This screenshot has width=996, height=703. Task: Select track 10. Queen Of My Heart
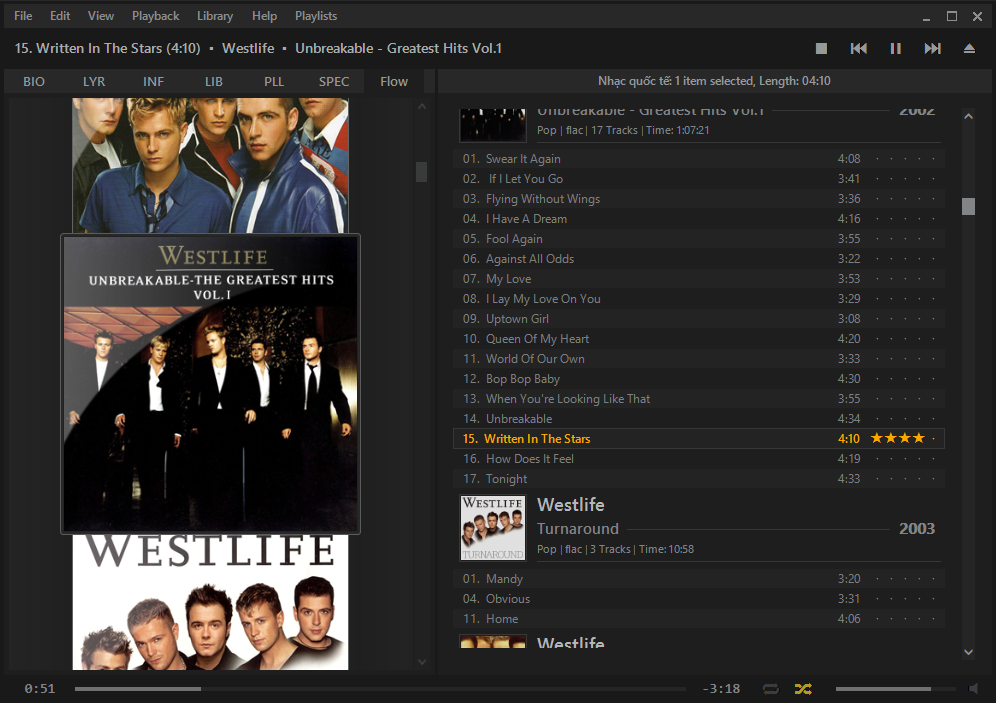[699, 338]
